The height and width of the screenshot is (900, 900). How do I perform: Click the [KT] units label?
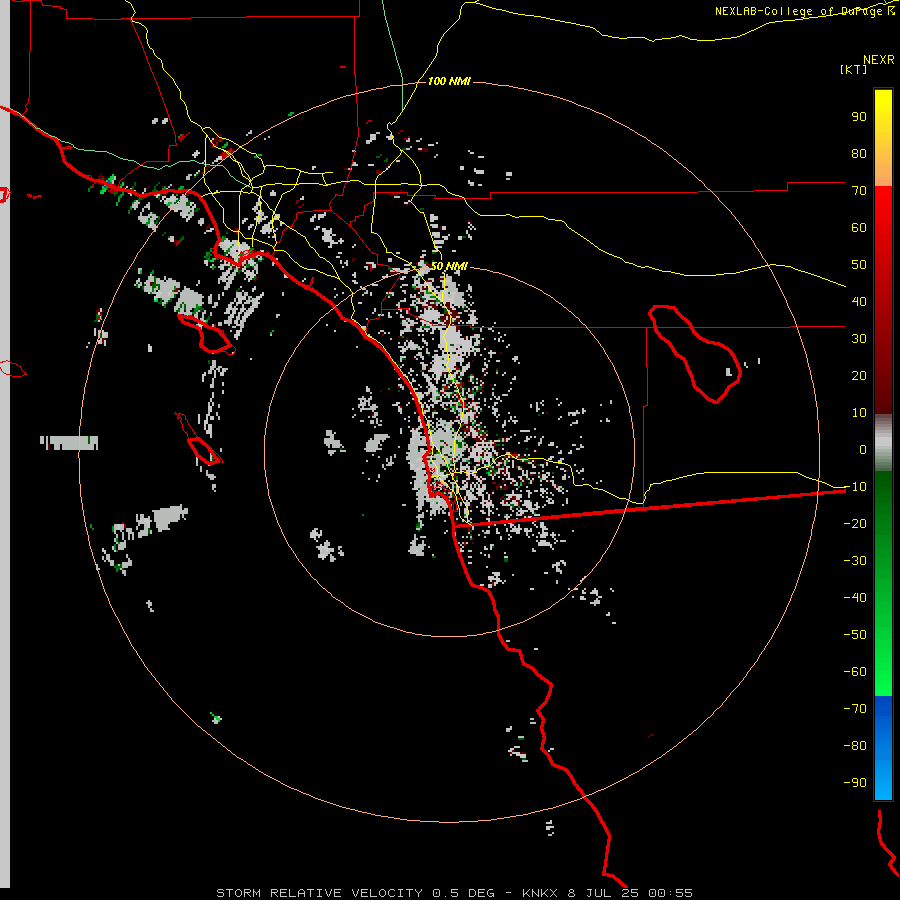pyautogui.click(x=854, y=69)
